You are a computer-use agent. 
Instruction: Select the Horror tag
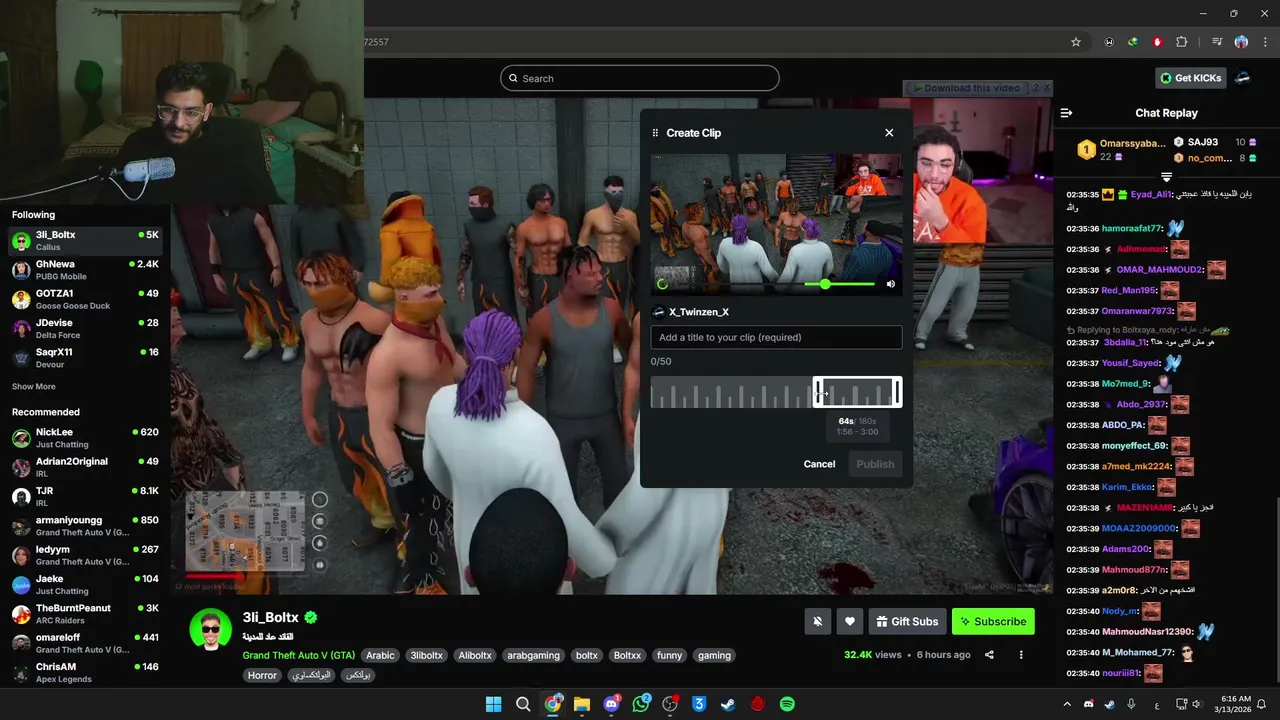tap(262, 675)
